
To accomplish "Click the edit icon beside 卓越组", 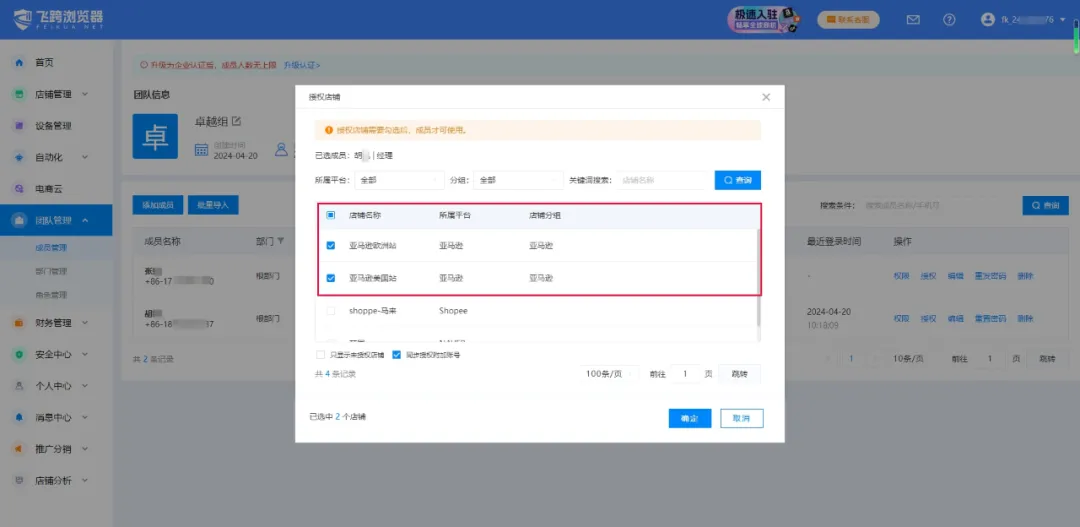I will point(237,121).
